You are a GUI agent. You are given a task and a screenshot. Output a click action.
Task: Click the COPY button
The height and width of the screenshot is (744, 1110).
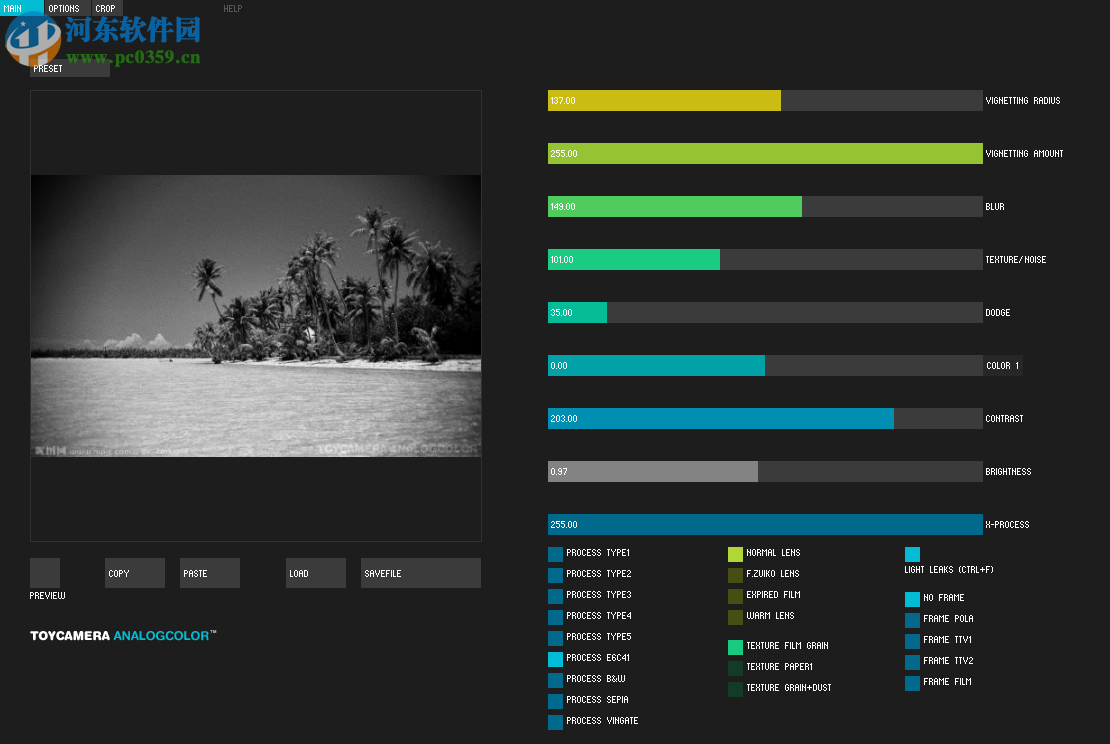135,573
